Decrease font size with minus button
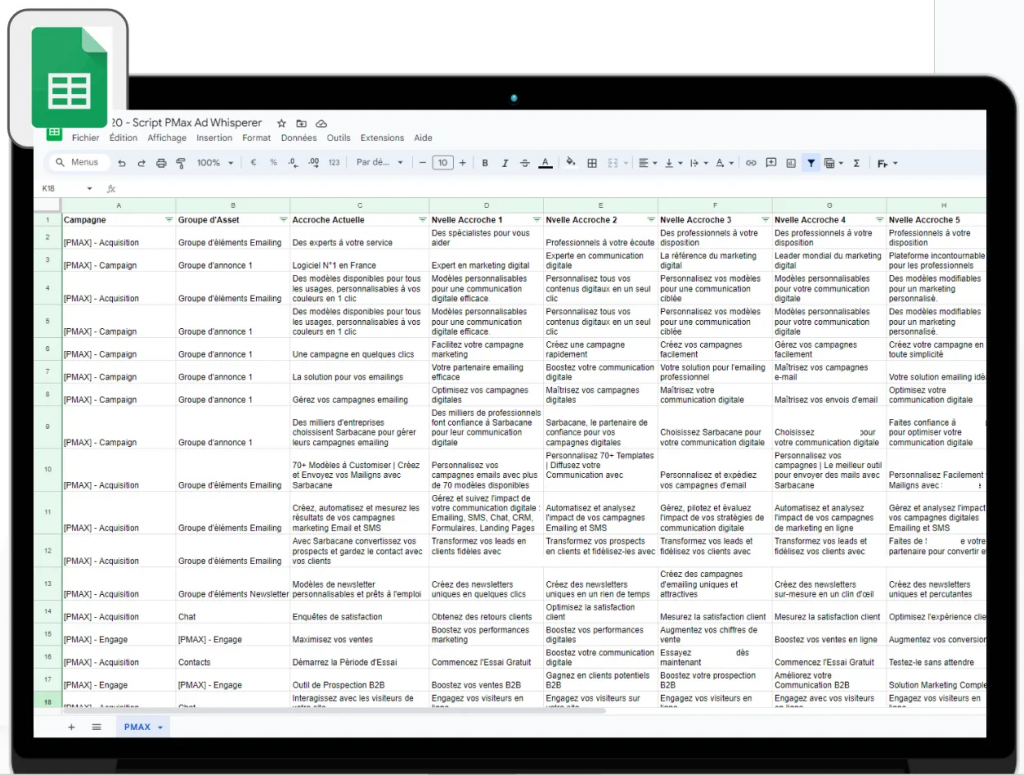1024x775 pixels. tap(423, 163)
